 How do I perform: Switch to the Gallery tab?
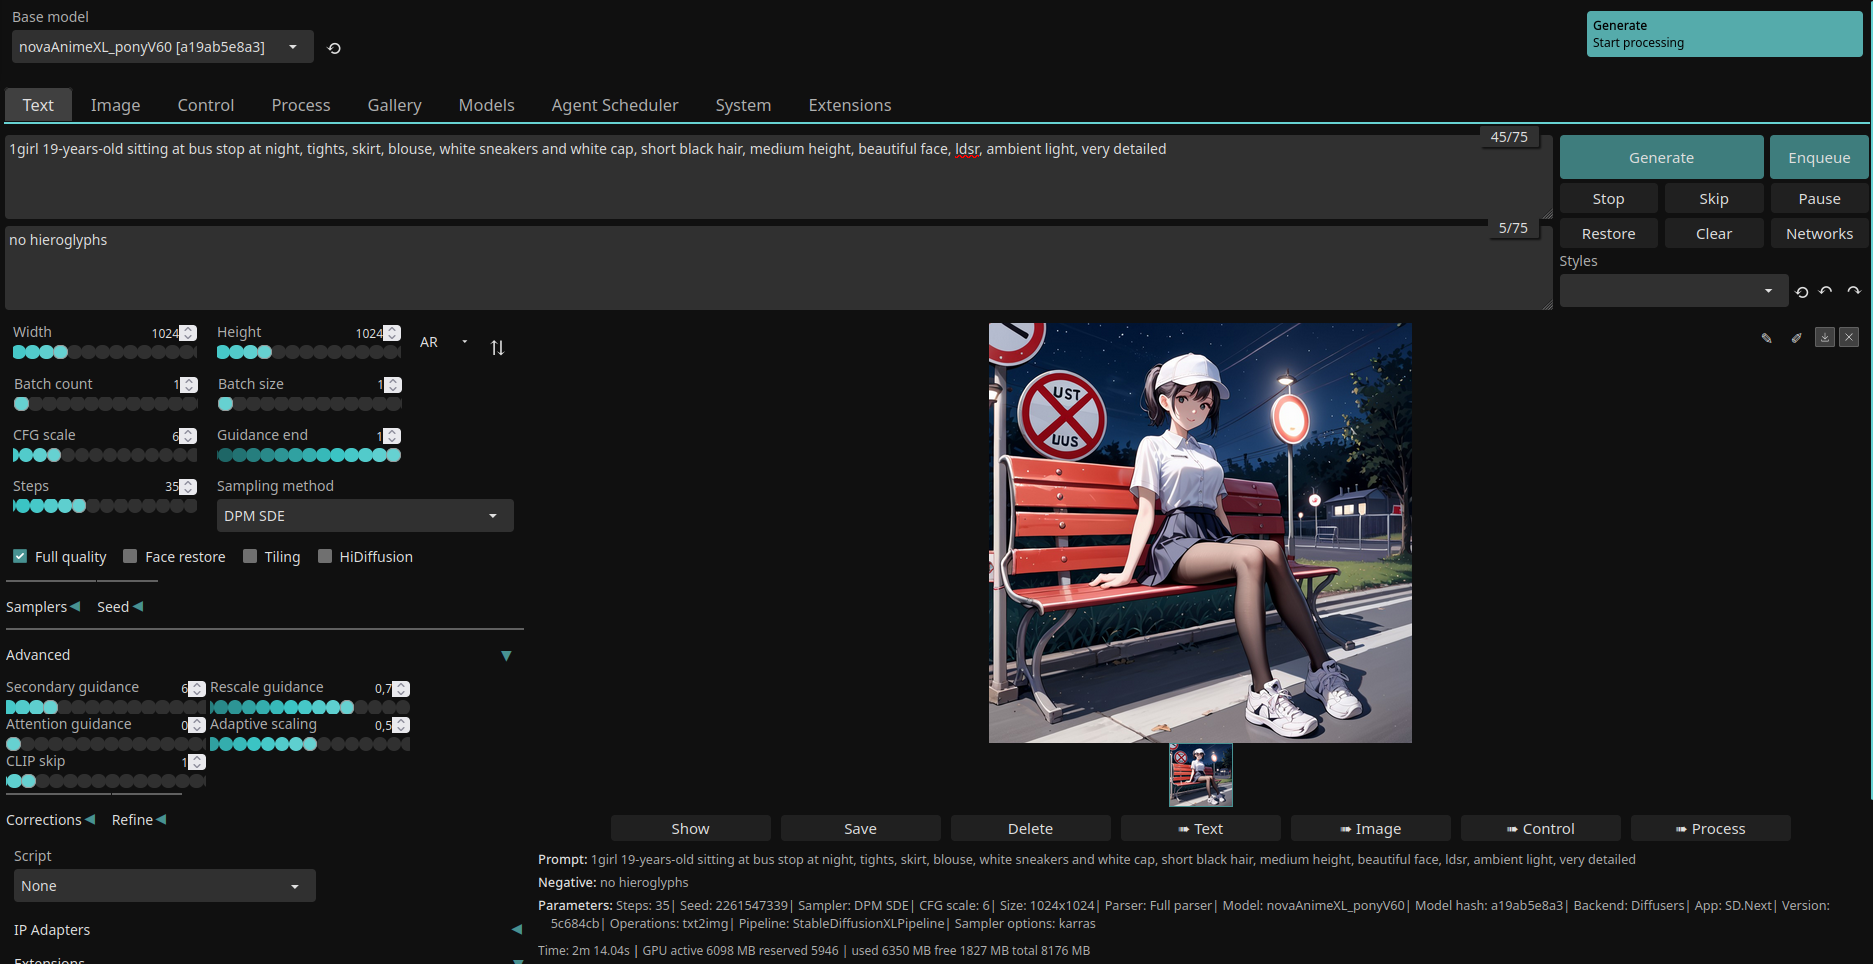point(394,105)
